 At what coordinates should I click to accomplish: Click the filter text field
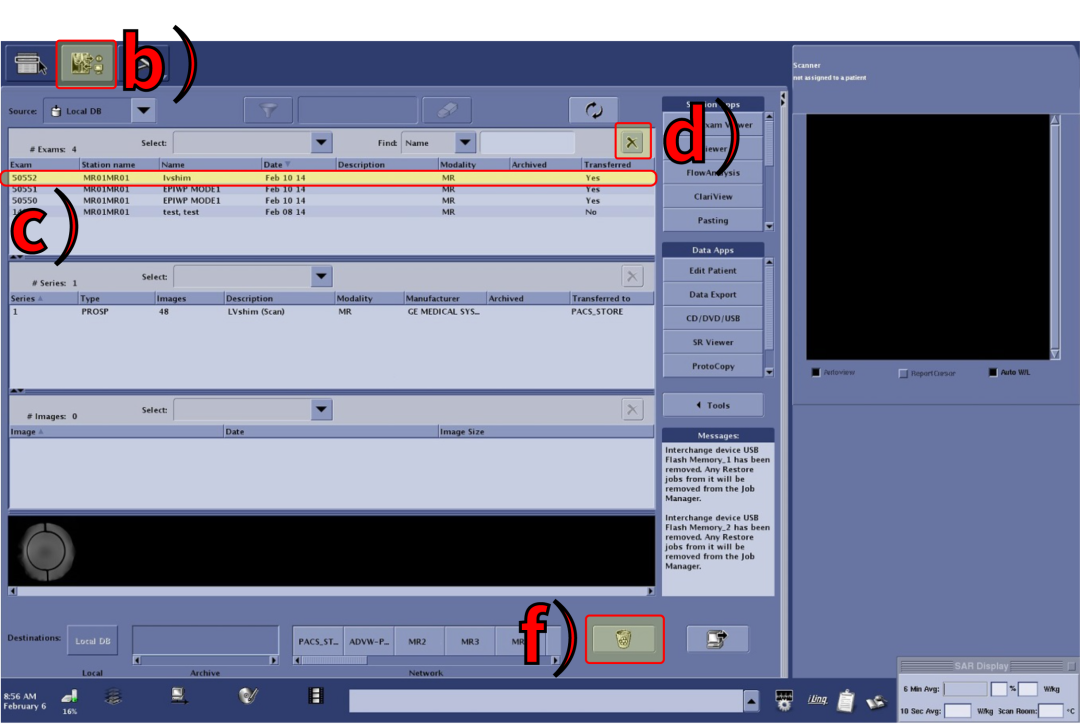pos(357,109)
